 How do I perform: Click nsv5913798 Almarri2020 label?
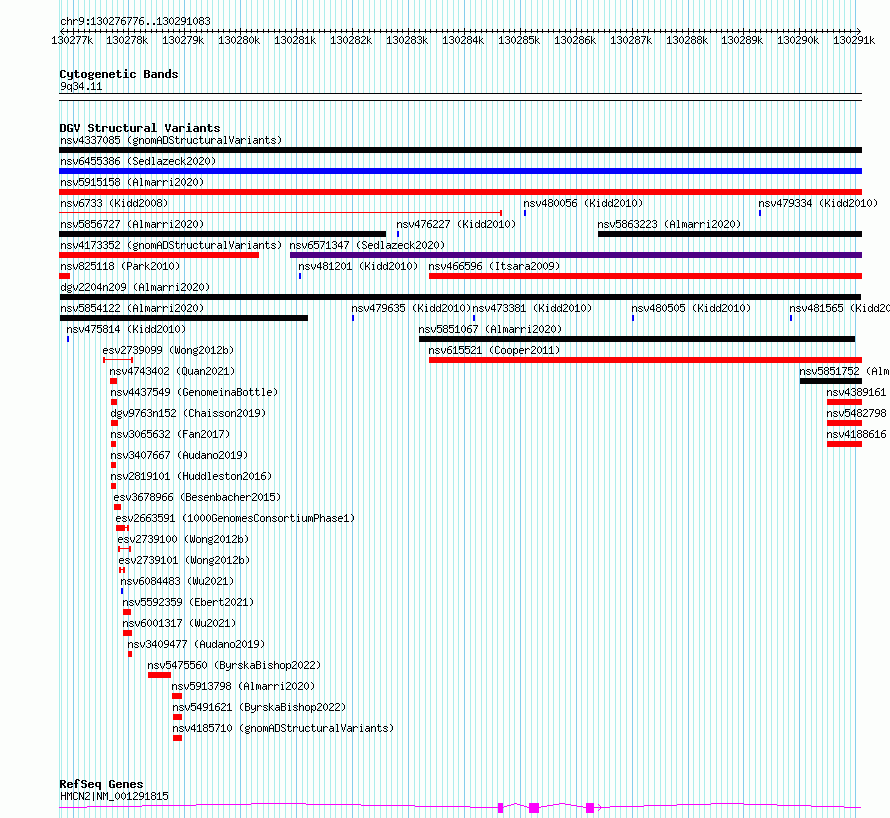coord(243,686)
